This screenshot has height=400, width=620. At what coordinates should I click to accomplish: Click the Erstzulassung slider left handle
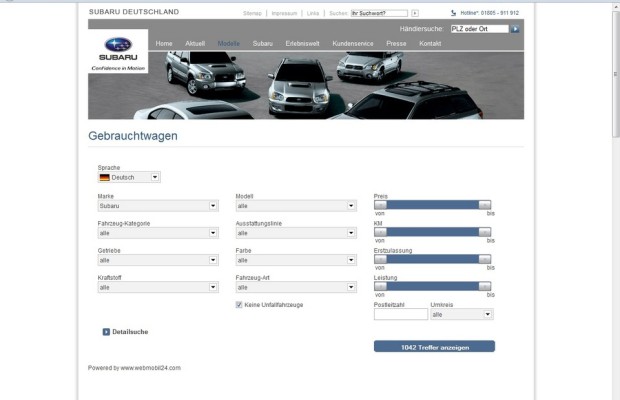380,259
